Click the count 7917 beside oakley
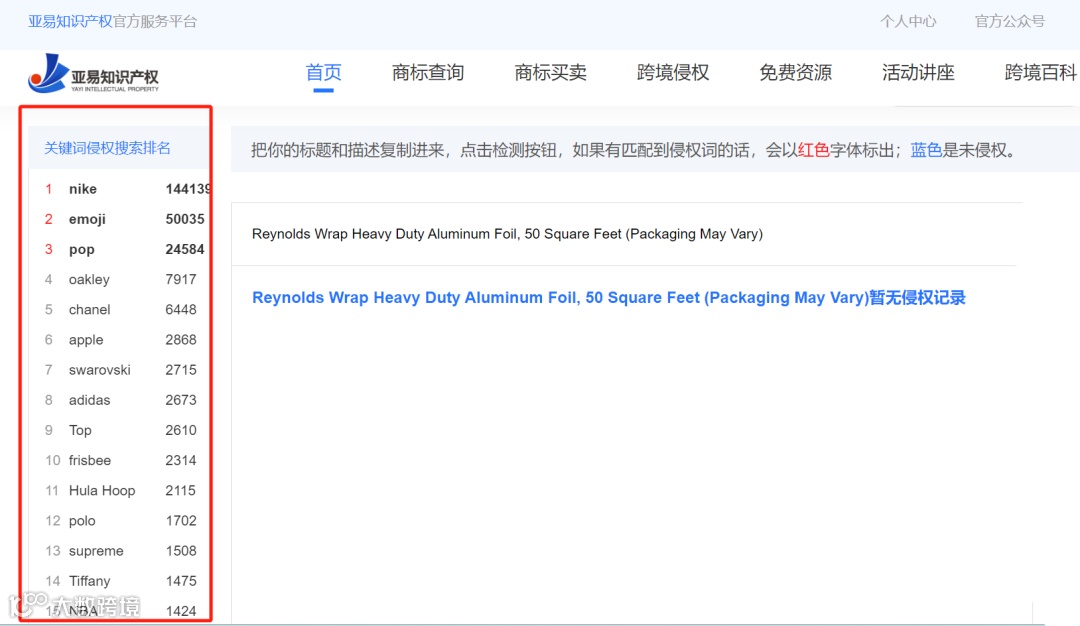 pos(180,280)
